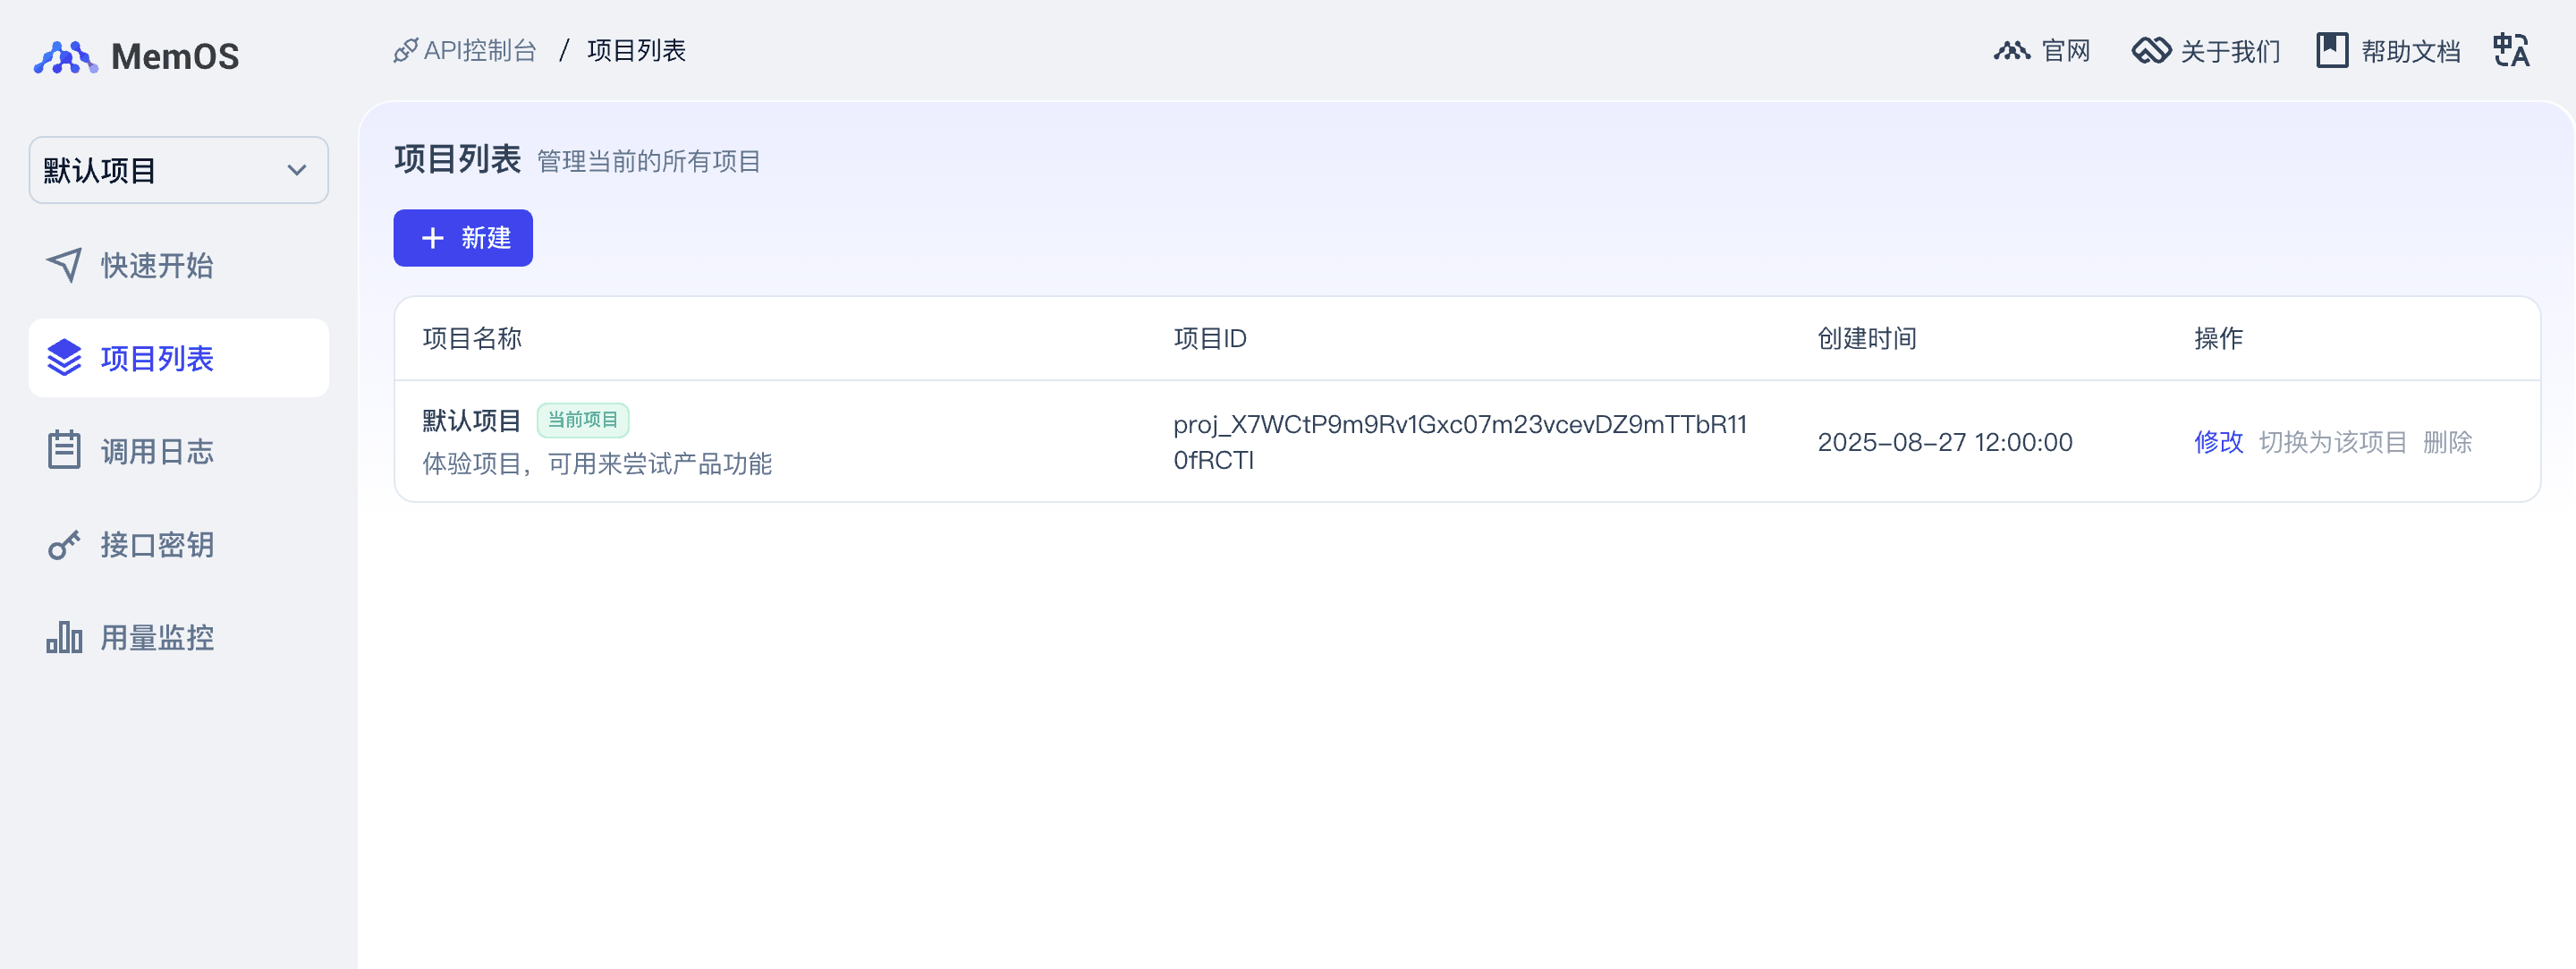Click the layers icon for project list

tap(64, 358)
